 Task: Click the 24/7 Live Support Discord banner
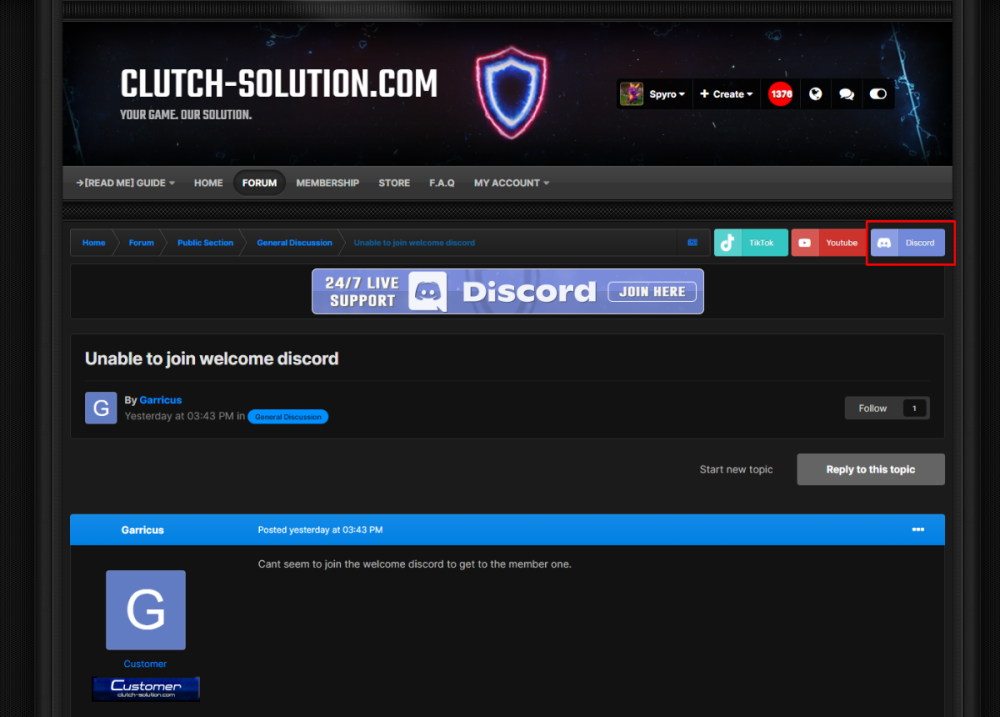point(507,291)
